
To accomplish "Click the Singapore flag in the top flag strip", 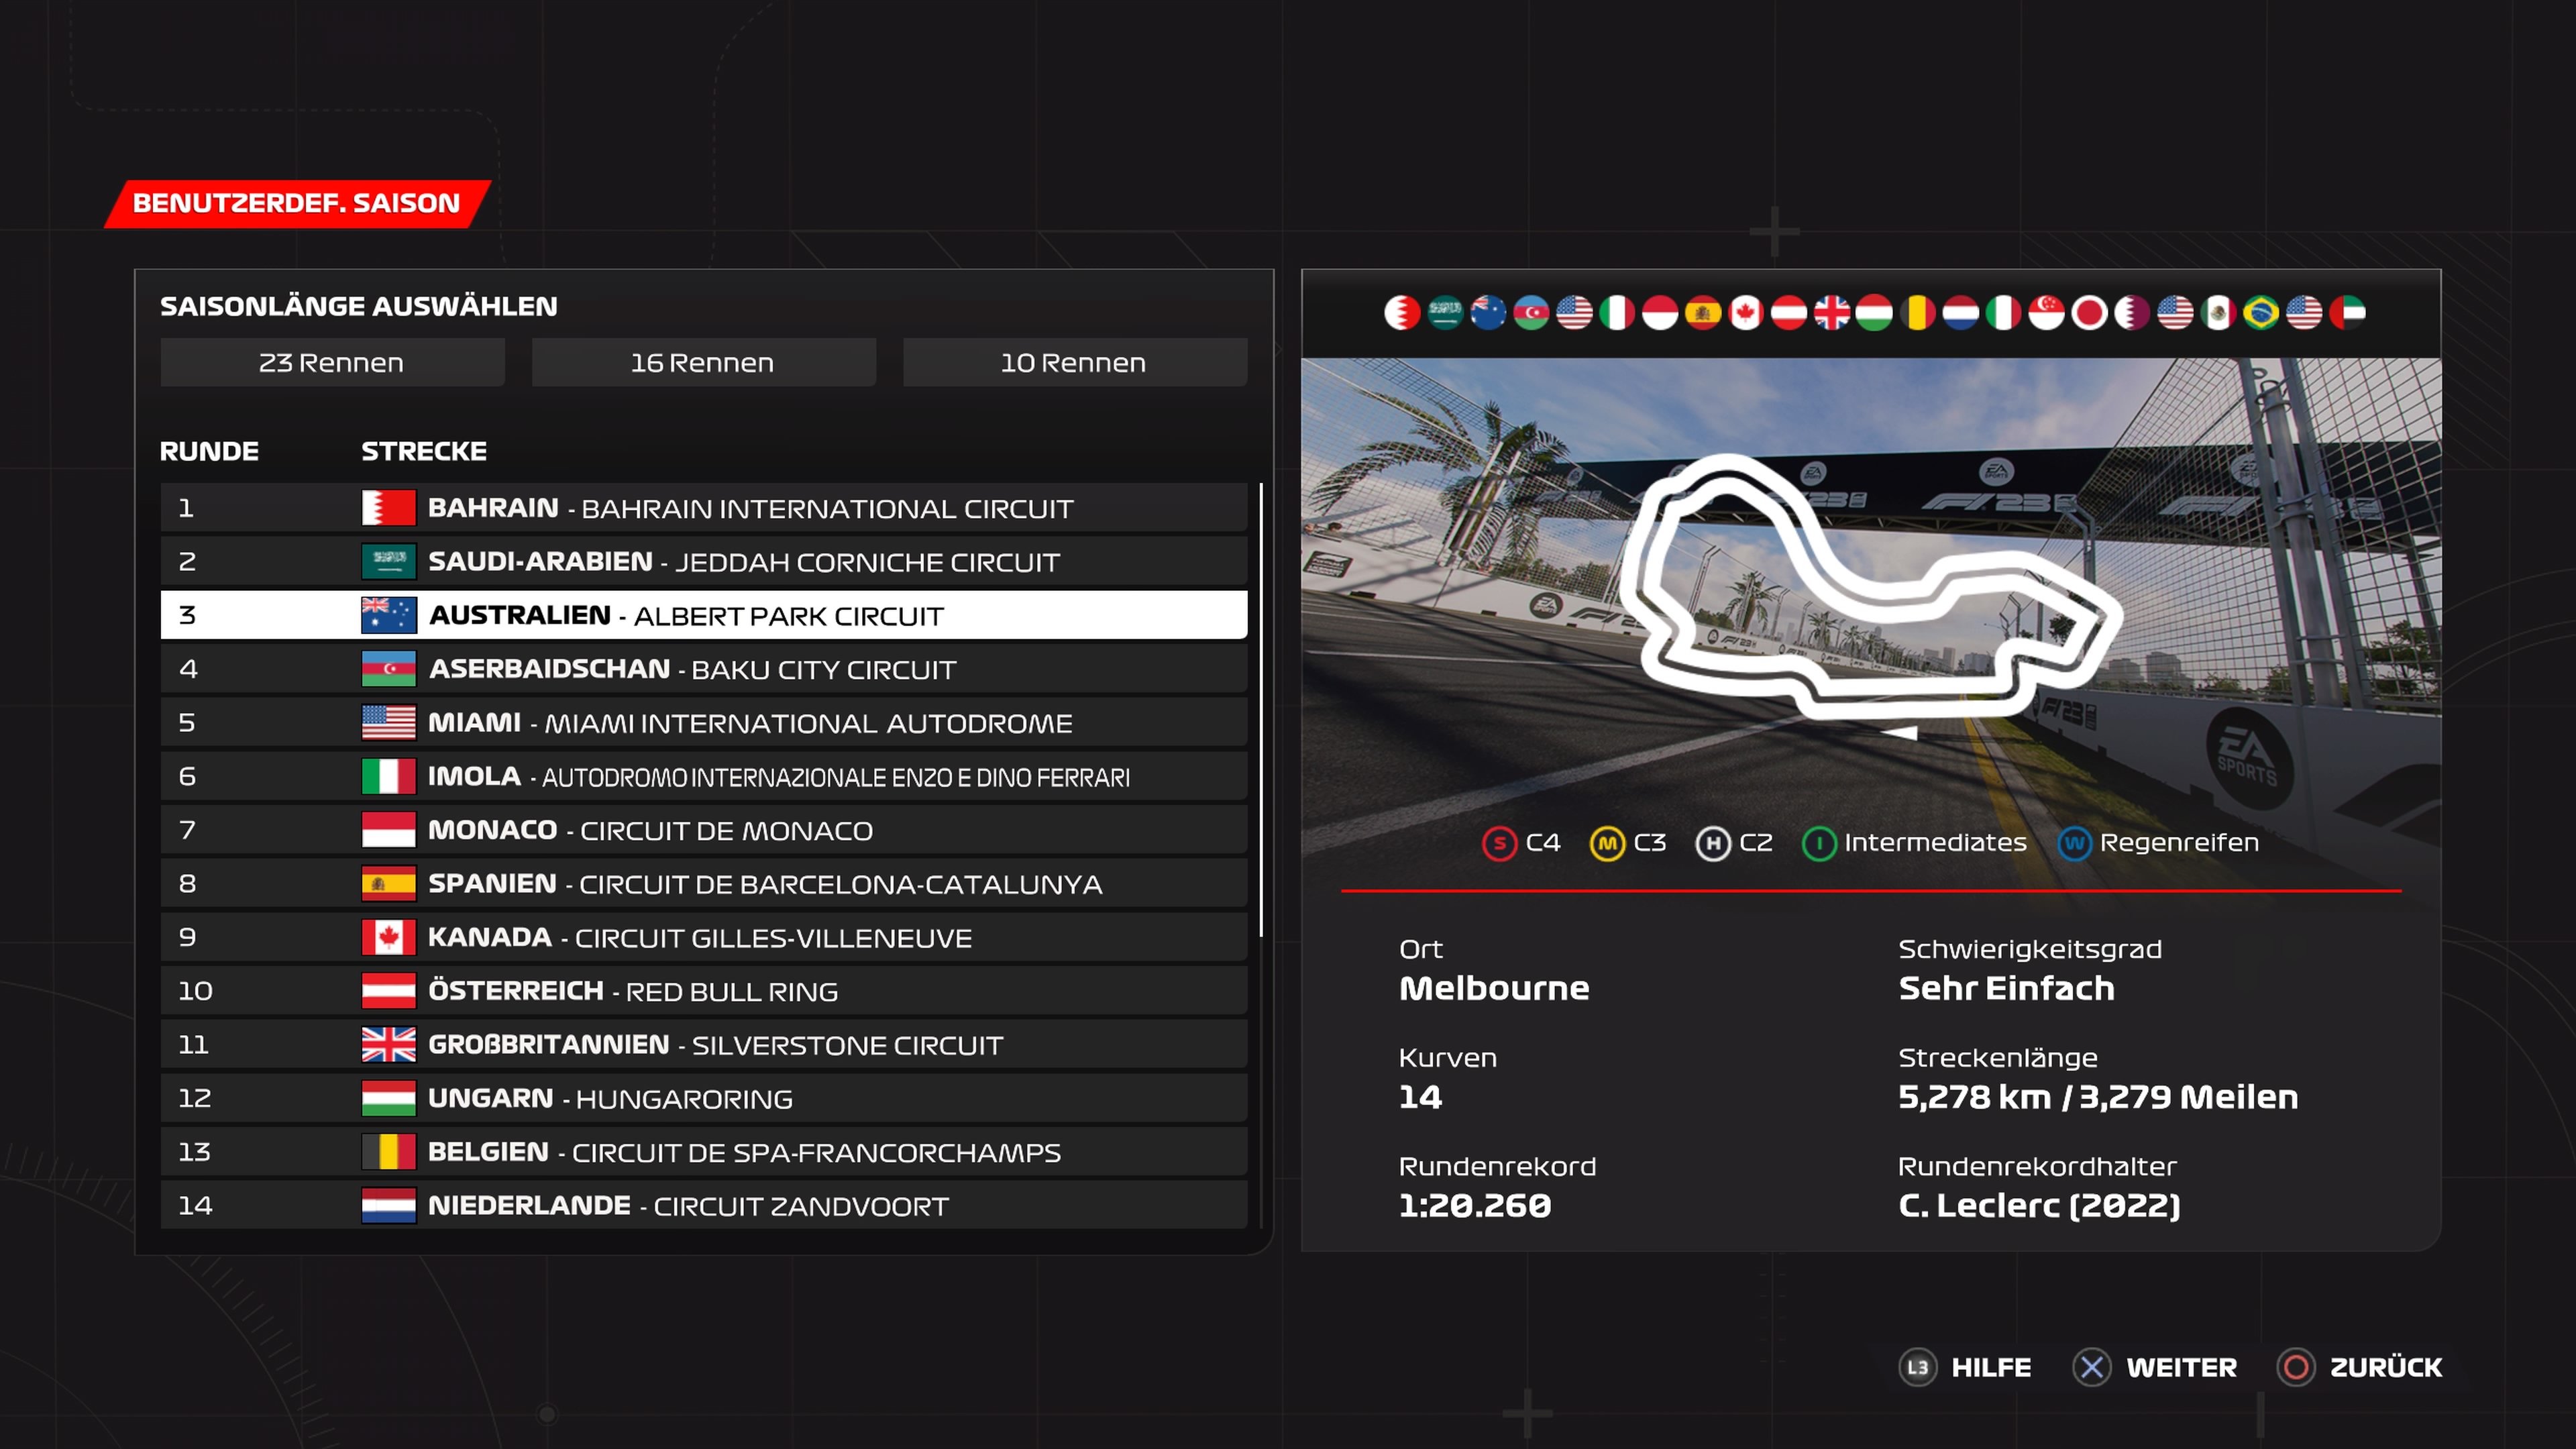I will tap(2046, 313).
